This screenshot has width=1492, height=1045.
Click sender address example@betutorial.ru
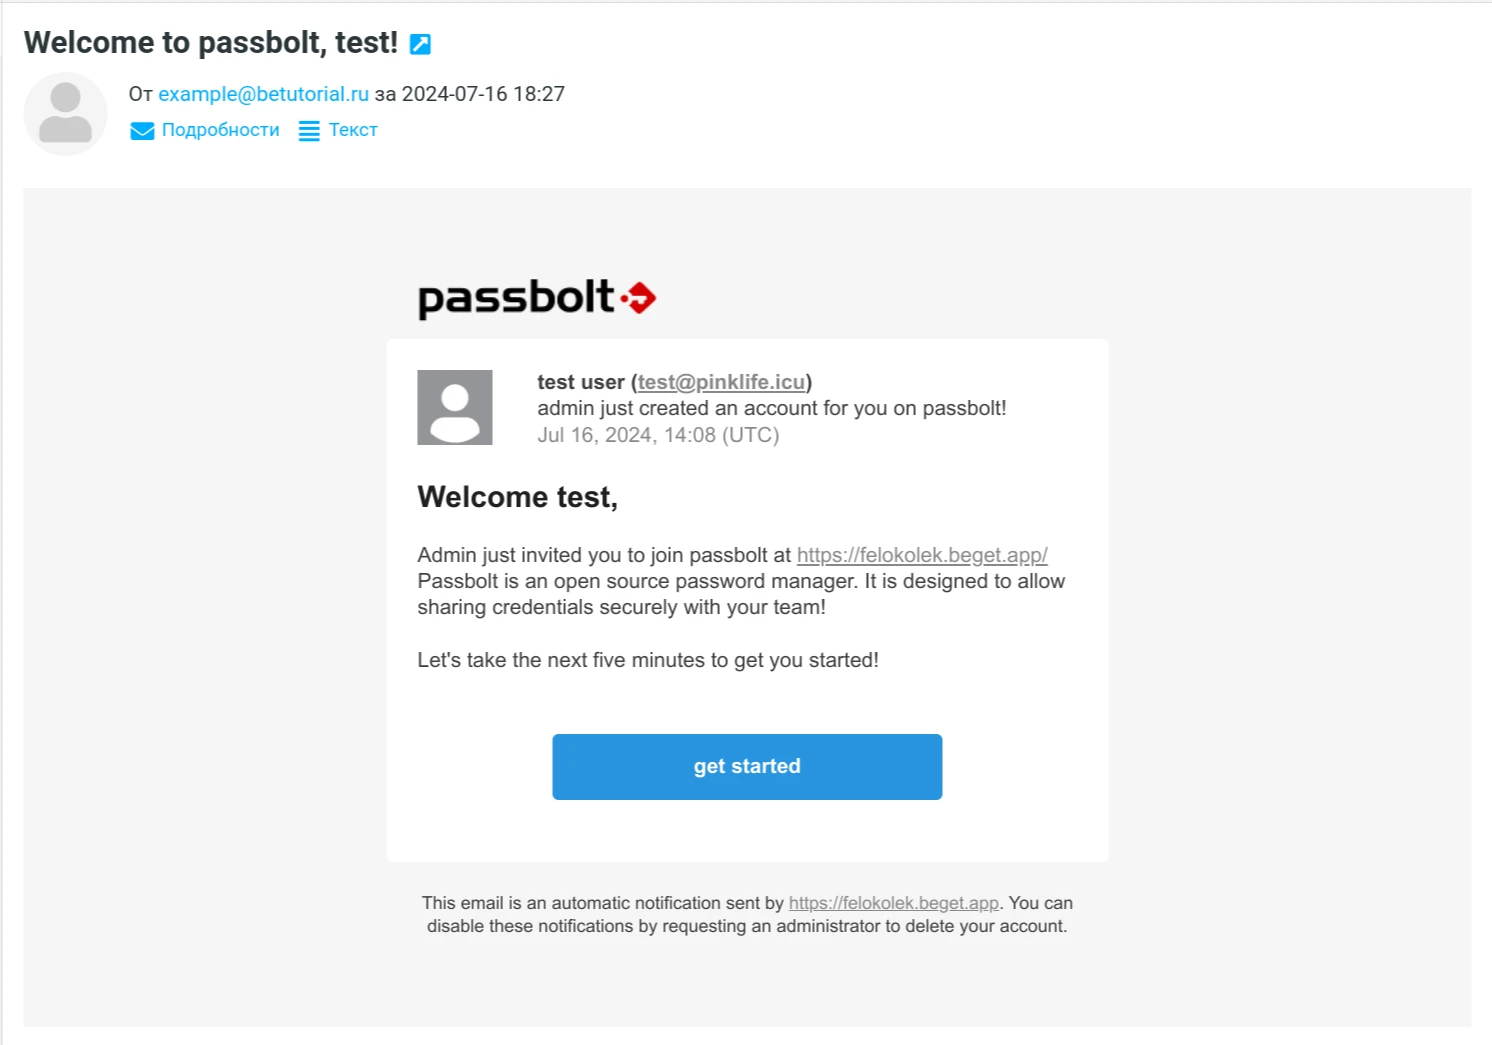click(263, 94)
